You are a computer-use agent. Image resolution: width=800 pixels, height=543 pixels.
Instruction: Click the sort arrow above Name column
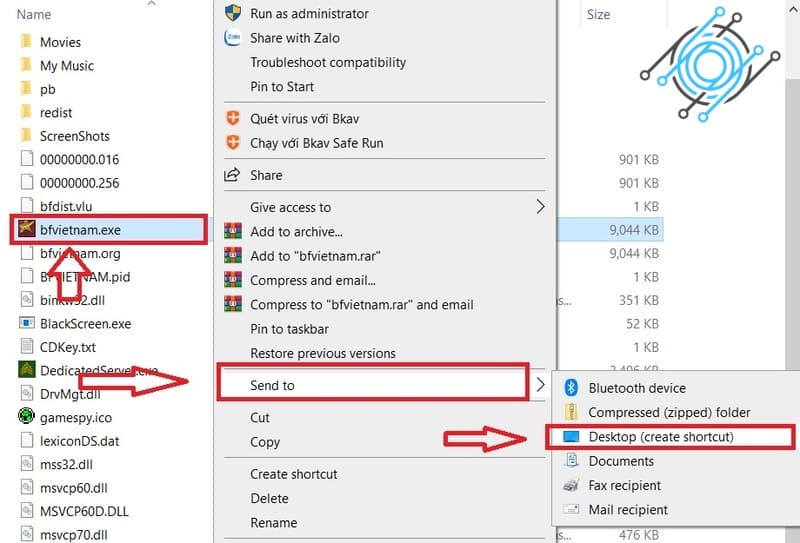[x=152, y=4]
